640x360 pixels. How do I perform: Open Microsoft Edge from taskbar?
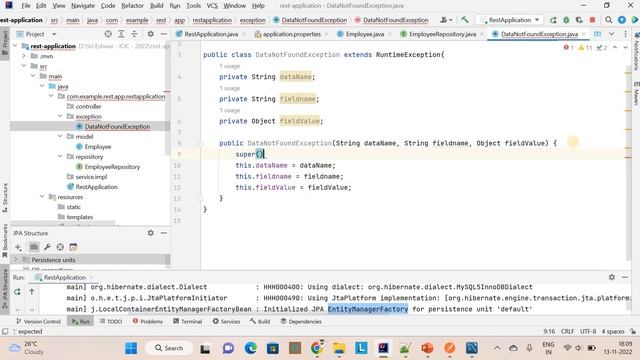click(x=251, y=348)
